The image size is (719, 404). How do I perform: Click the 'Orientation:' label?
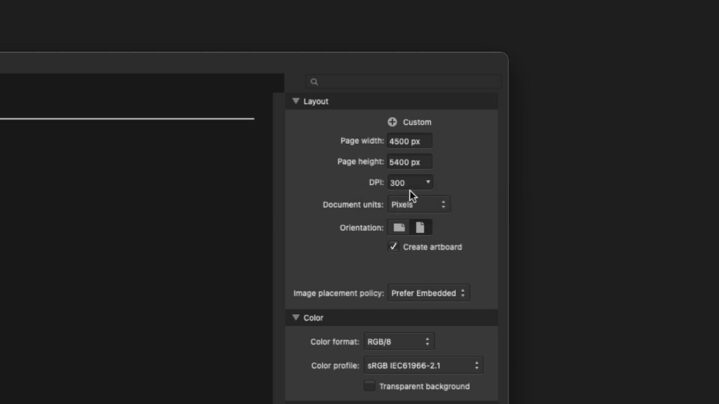tap(361, 228)
